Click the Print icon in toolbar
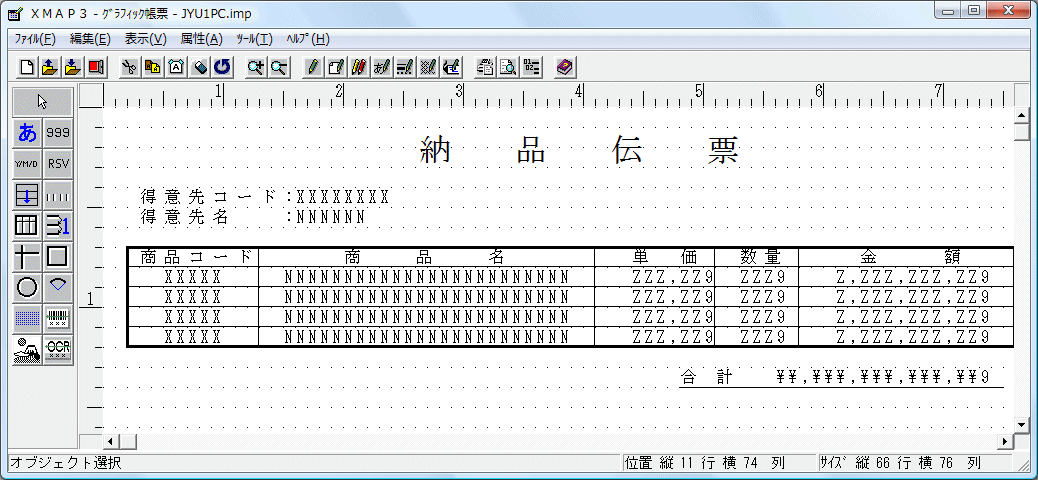Screen dimensions: 1038x480 pyautogui.click(x=485, y=67)
